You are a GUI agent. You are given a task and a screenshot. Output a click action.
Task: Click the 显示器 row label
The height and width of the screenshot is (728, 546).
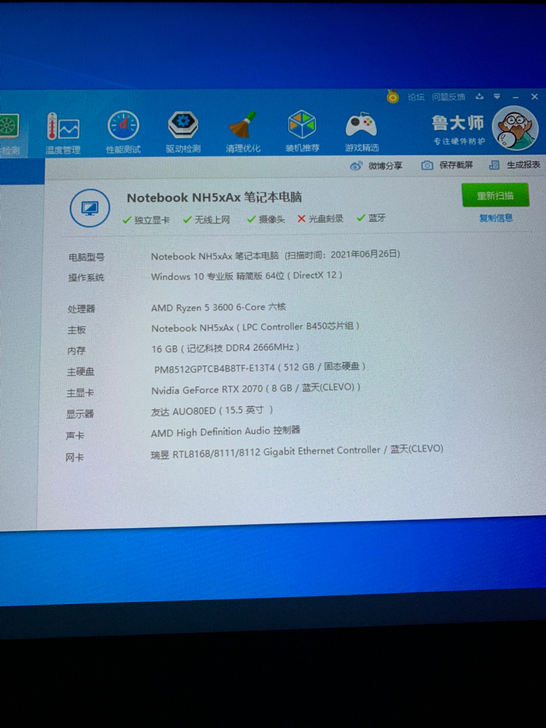(x=80, y=414)
